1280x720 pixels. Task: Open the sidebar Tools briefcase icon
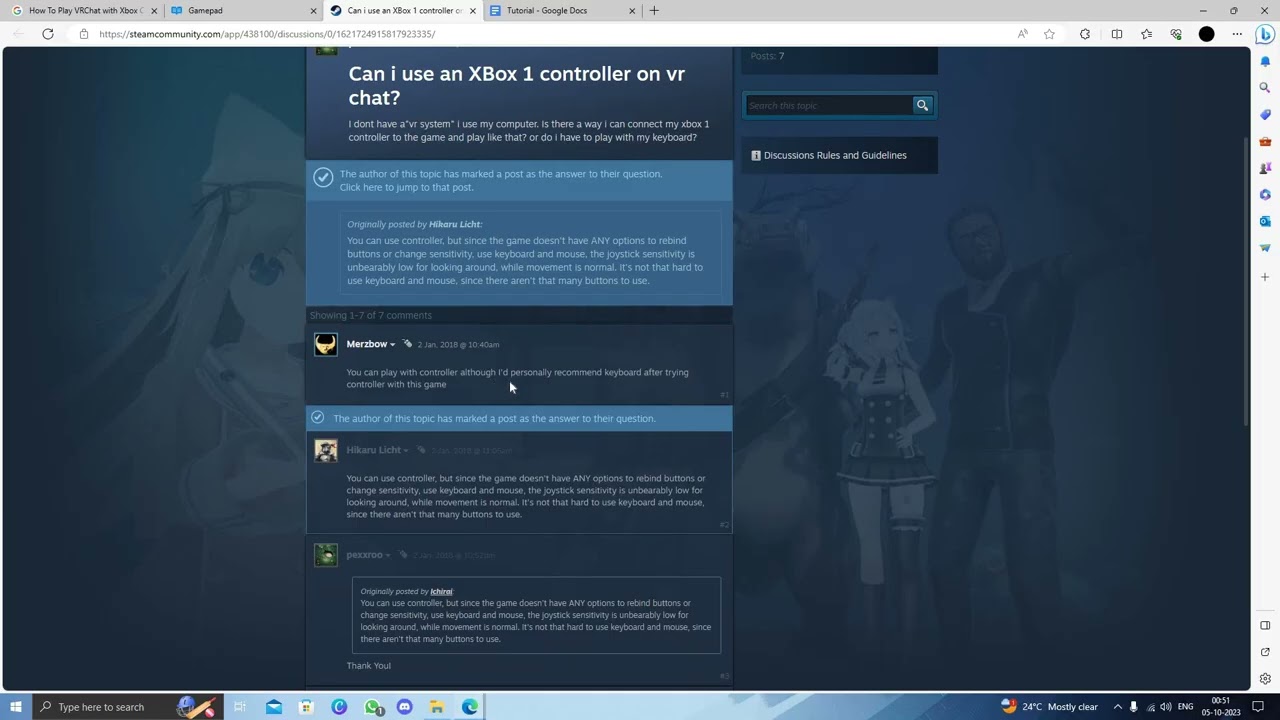click(1265, 142)
